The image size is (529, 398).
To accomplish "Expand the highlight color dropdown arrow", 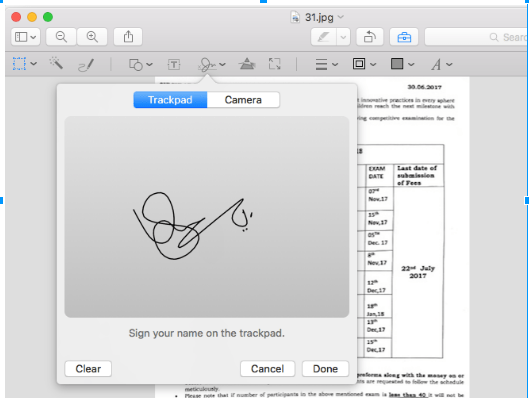I will pos(343,36).
